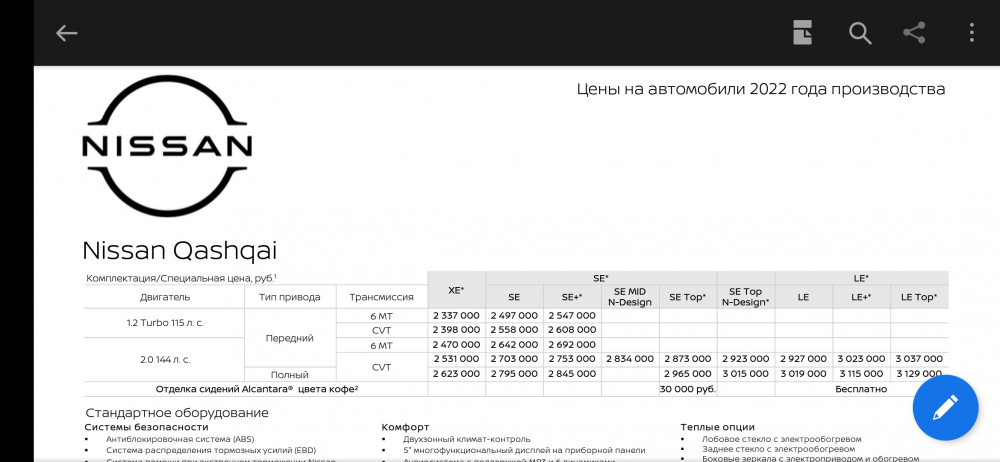This screenshot has width=1000, height=462.
Task: Select the LE Top* column header
Action: pyautogui.click(x=919, y=297)
